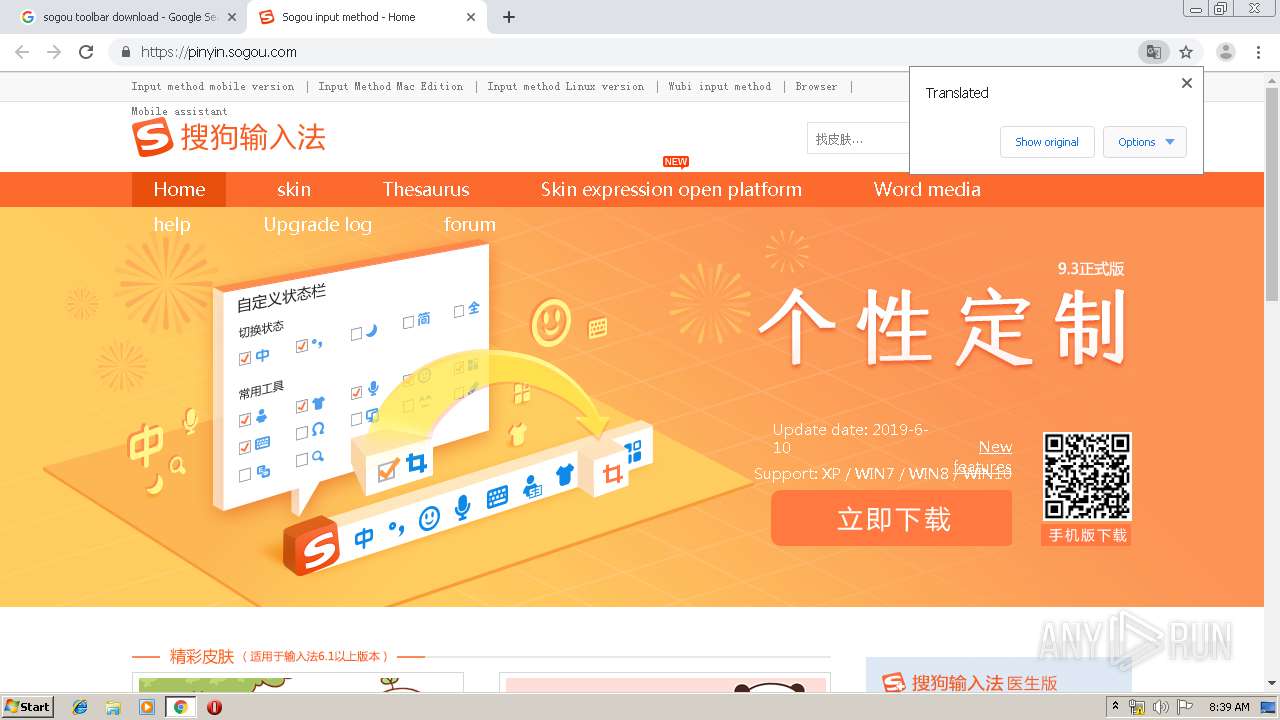This screenshot has height=720, width=1280.
Task: Show hidden system tray icons
Action: [x=1115, y=707]
